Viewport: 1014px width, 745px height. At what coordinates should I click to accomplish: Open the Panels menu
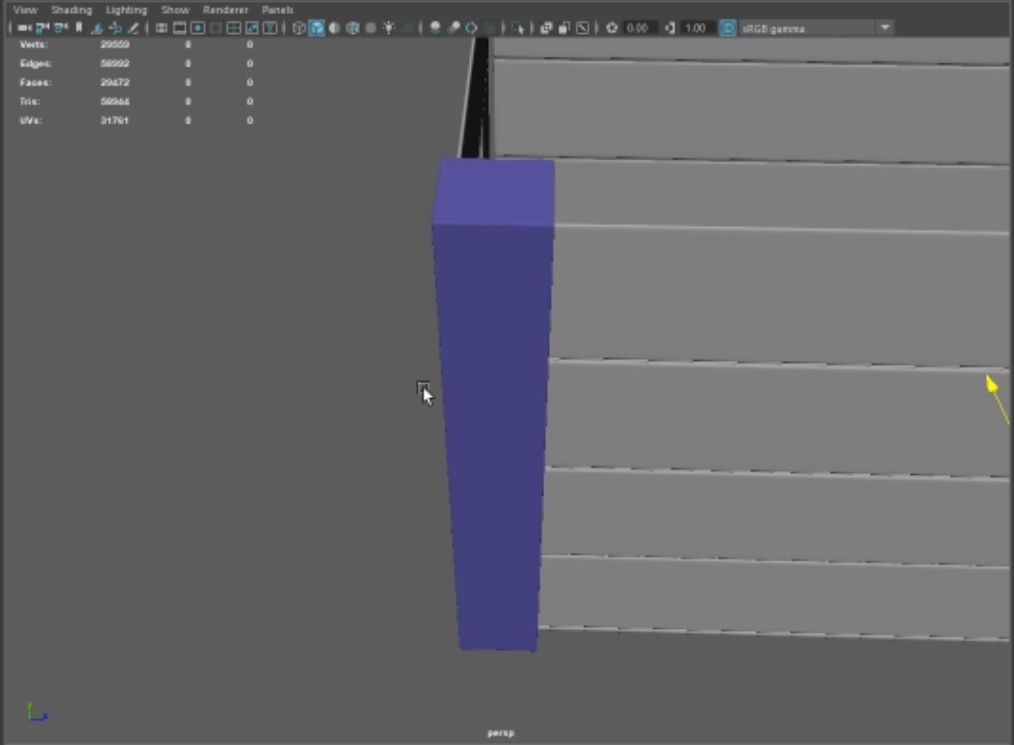tap(277, 10)
